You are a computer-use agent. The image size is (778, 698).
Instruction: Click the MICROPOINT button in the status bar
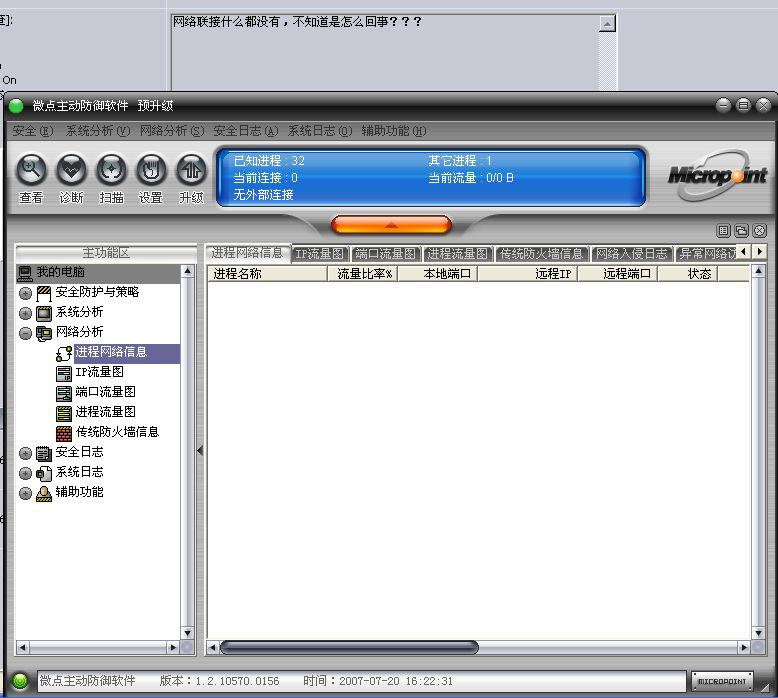tap(722, 681)
